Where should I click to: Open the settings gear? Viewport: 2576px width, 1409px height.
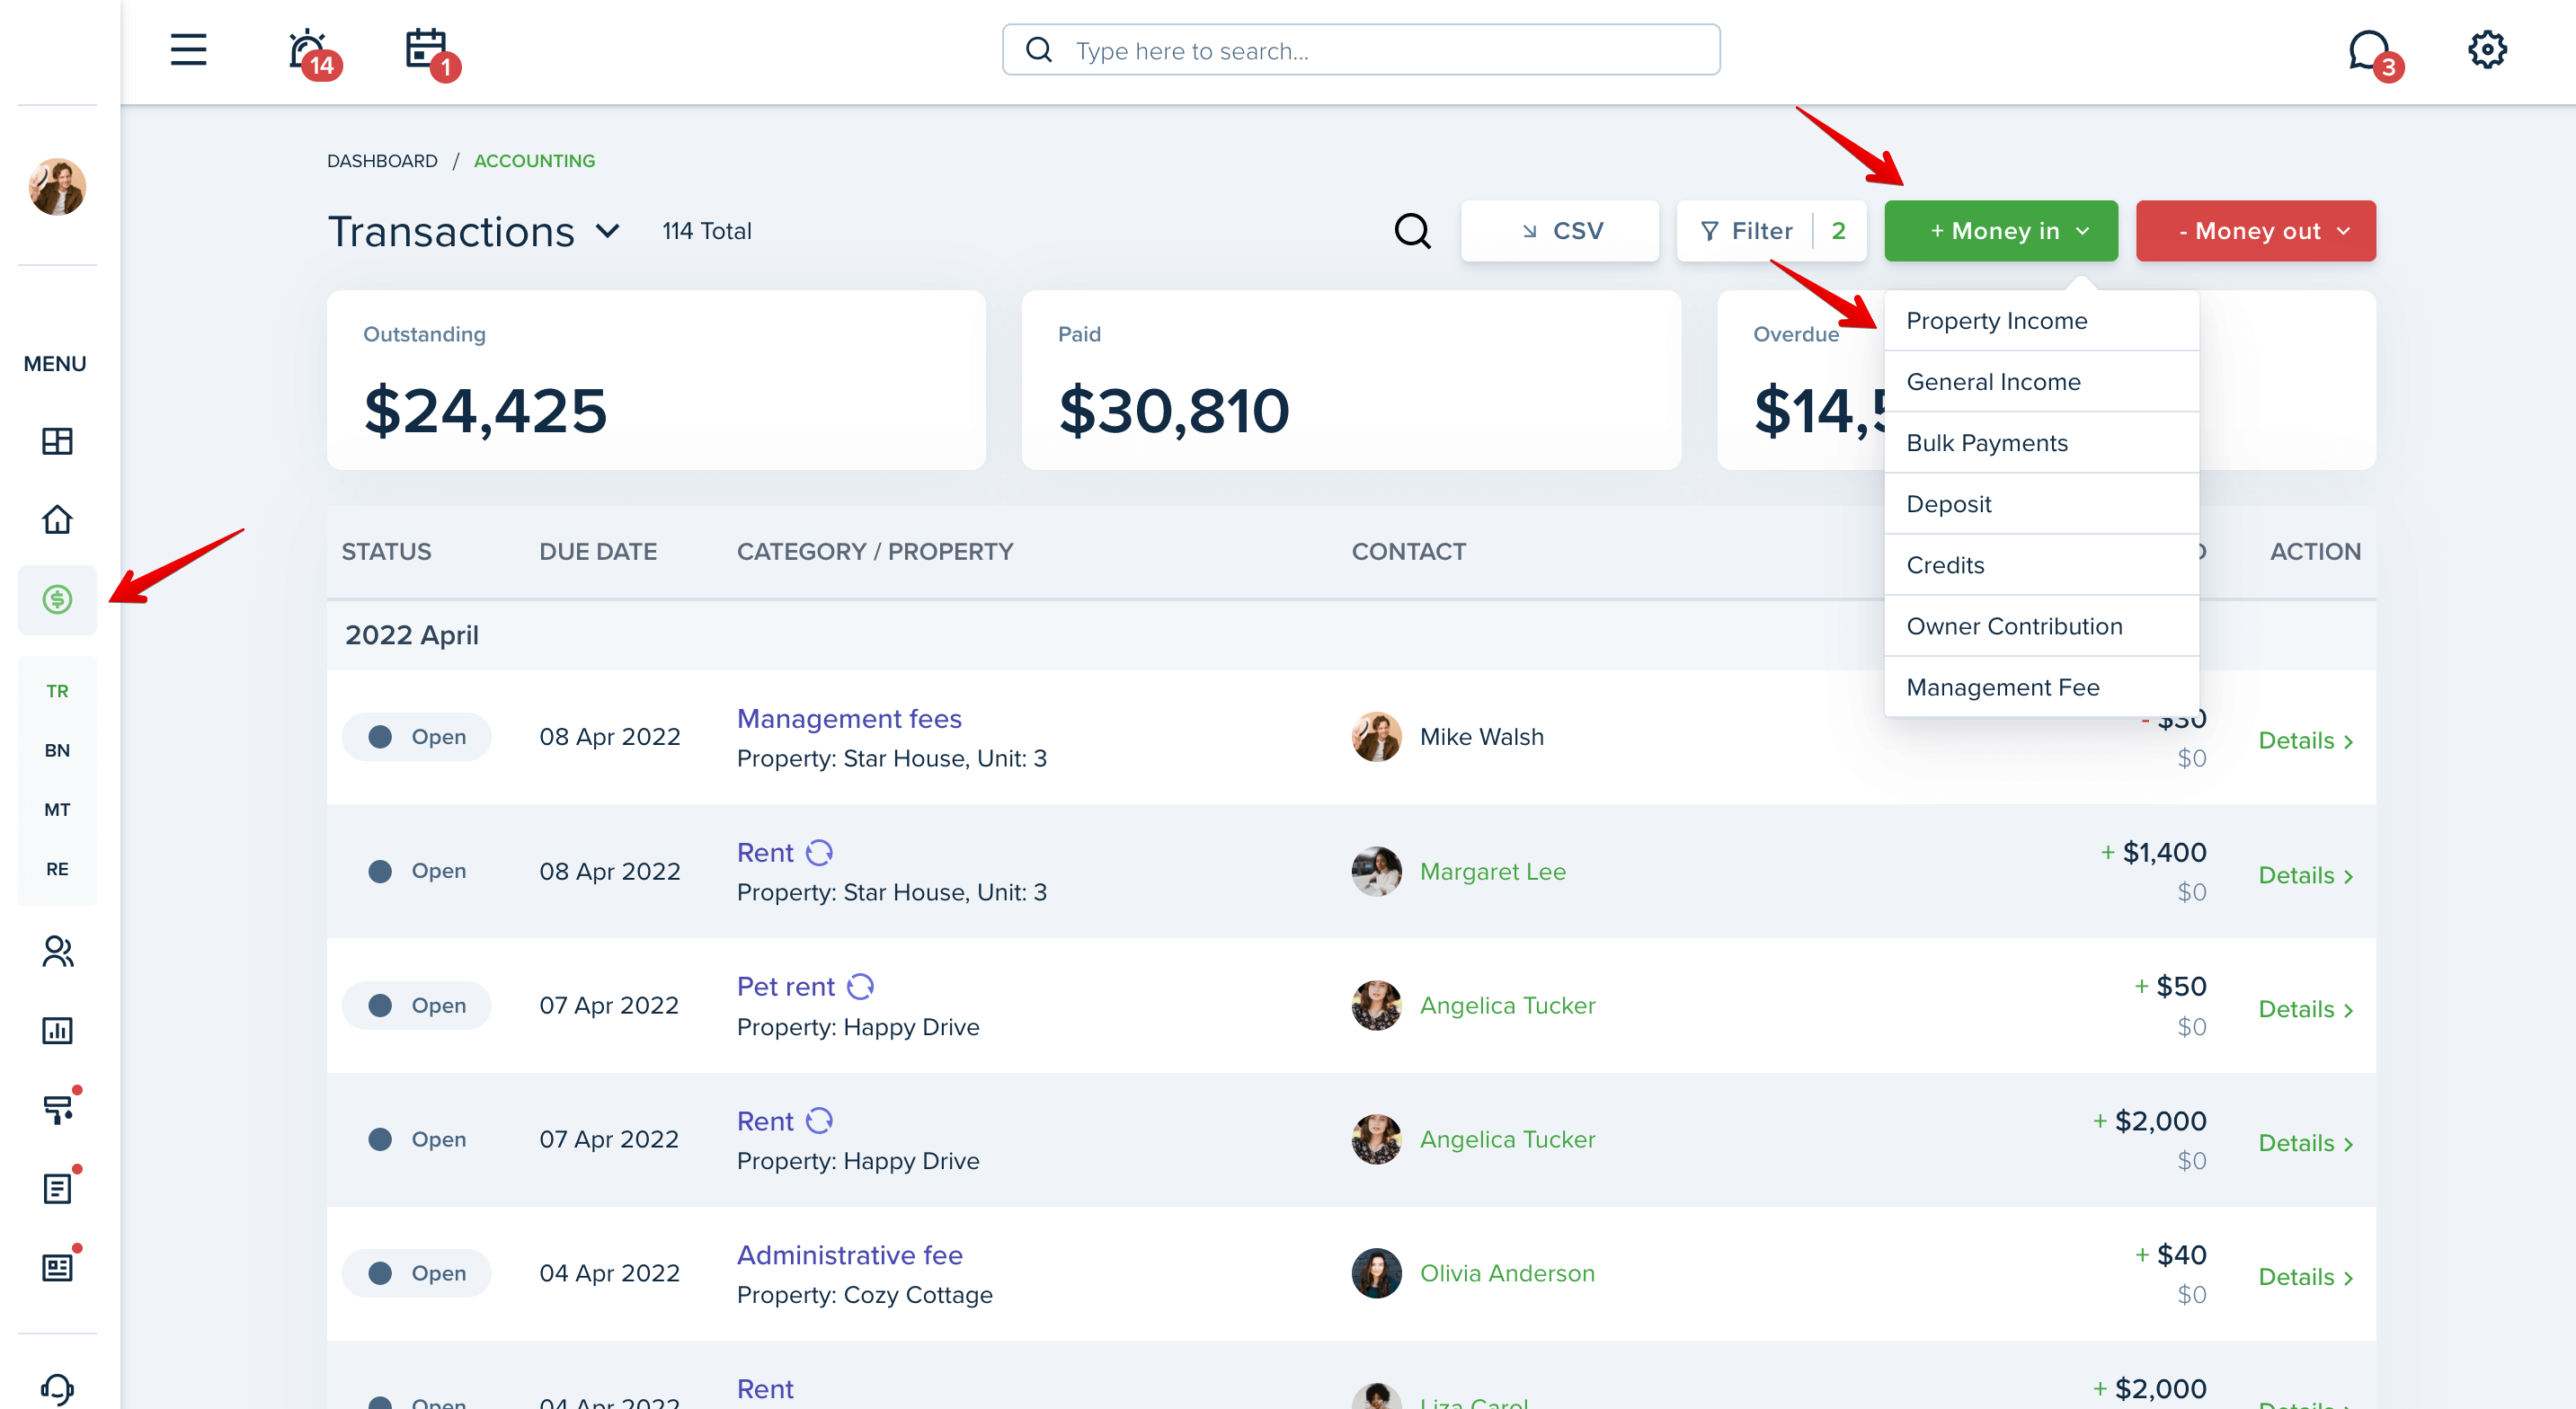pos(2486,50)
